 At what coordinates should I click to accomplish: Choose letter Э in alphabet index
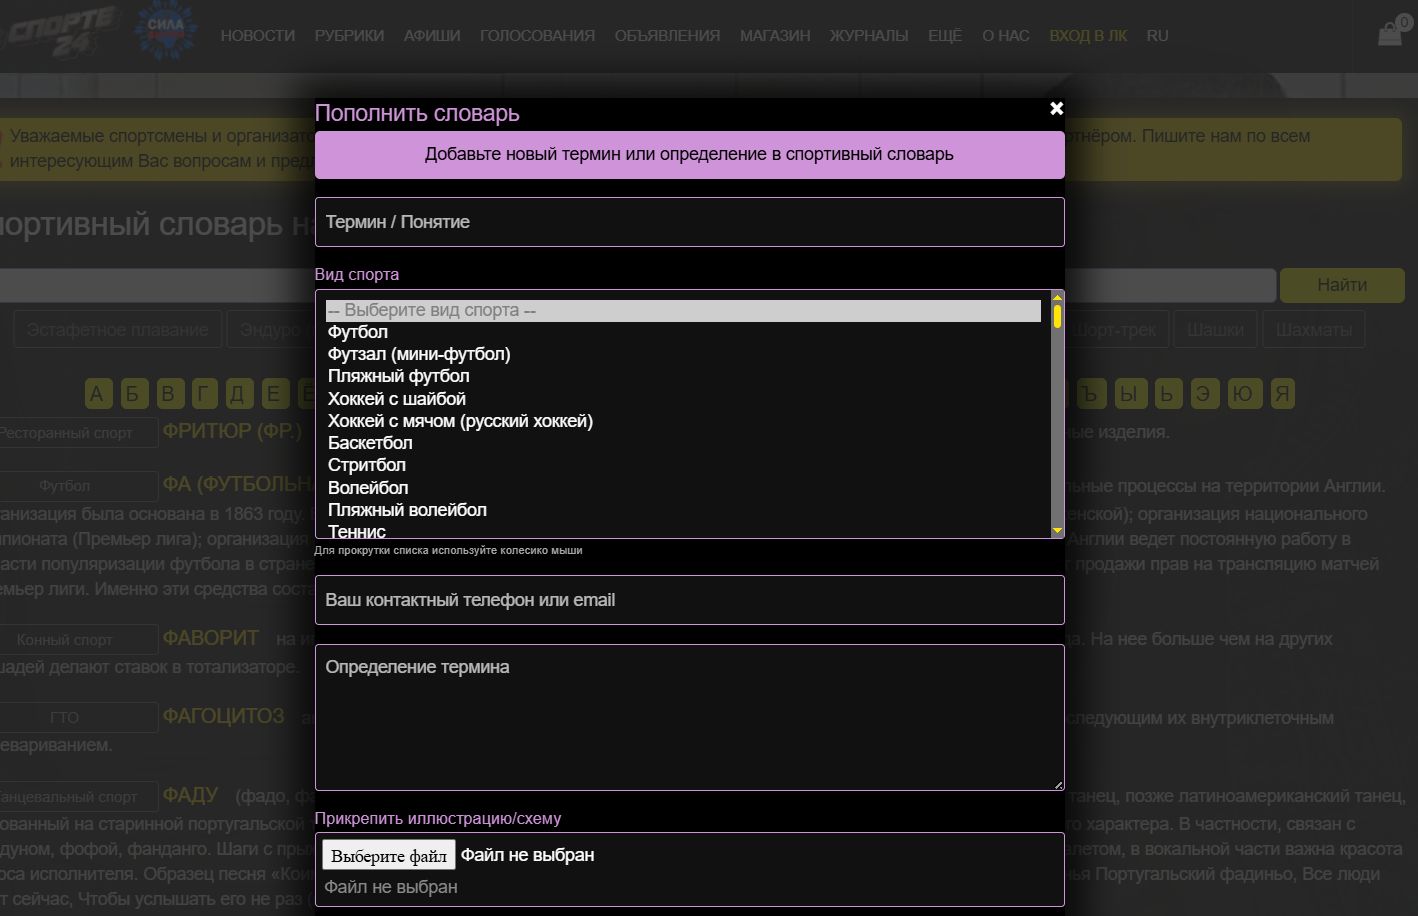point(1203,394)
